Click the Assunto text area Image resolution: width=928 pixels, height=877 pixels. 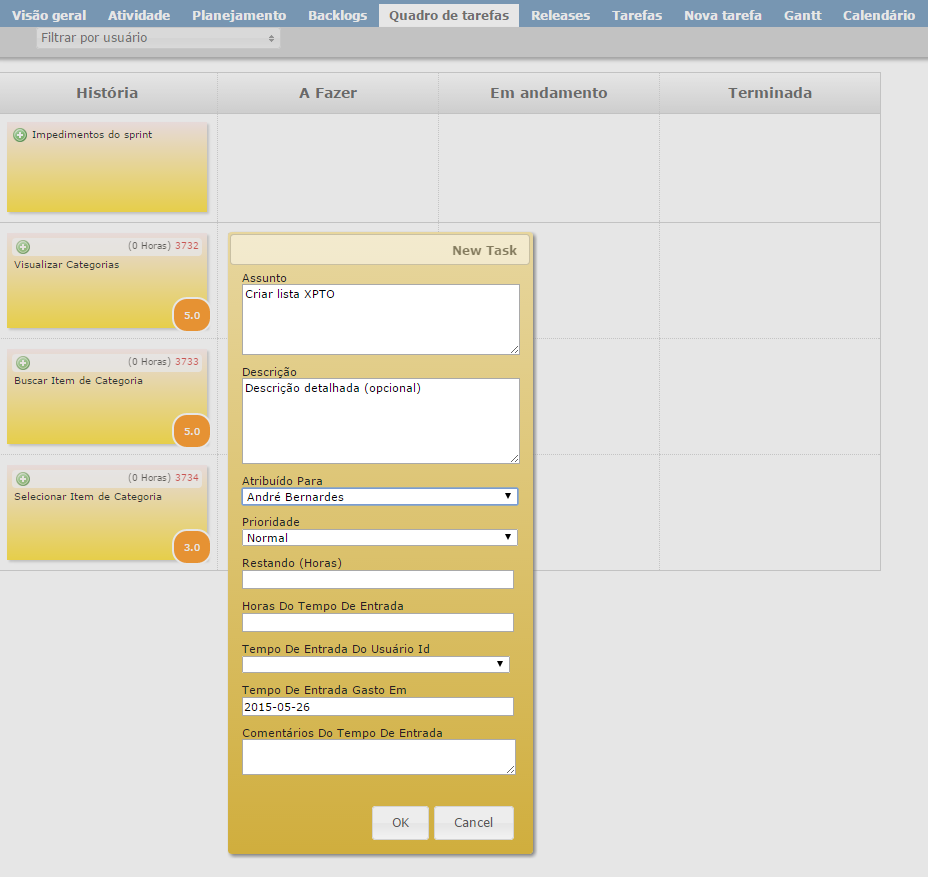(381, 320)
